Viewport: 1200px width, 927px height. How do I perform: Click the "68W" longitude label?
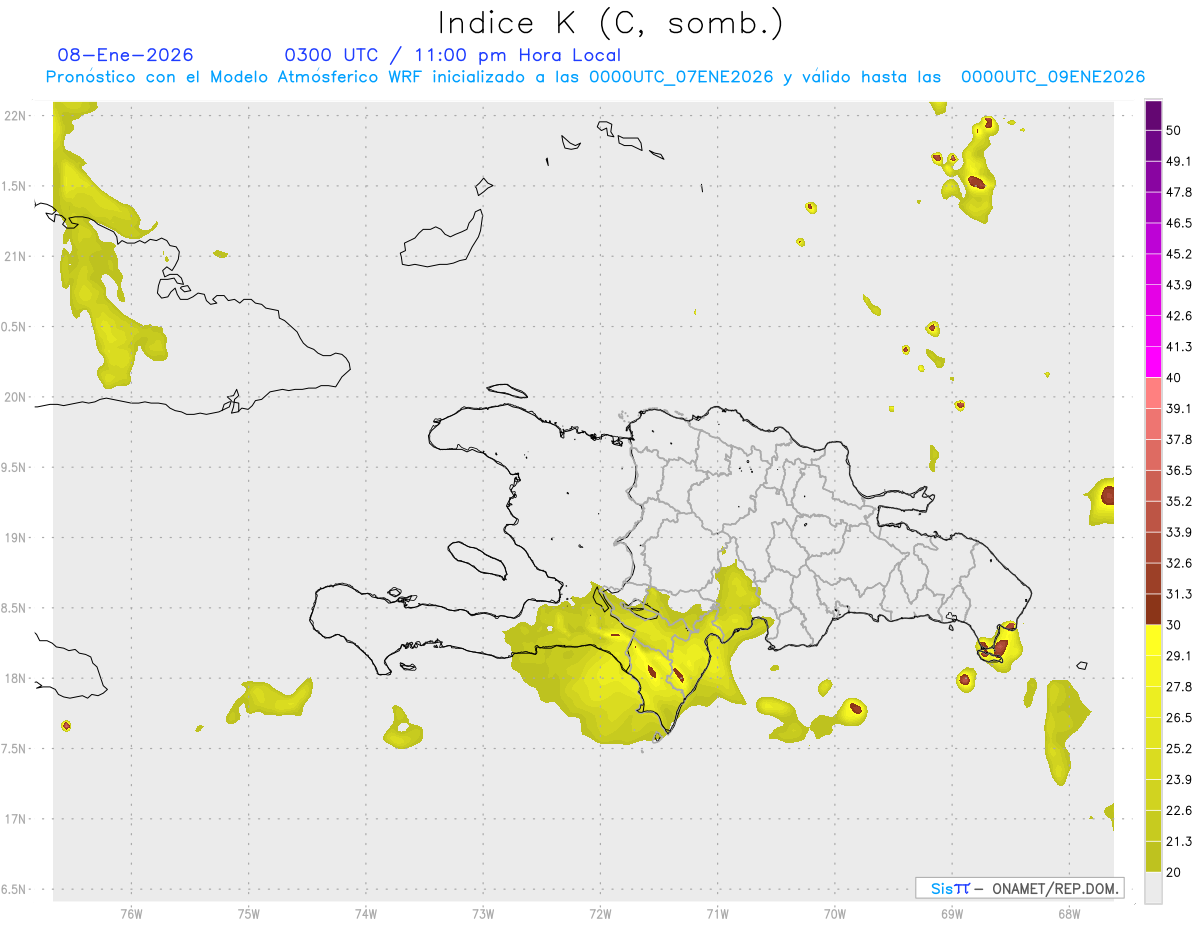(x=1069, y=913)
